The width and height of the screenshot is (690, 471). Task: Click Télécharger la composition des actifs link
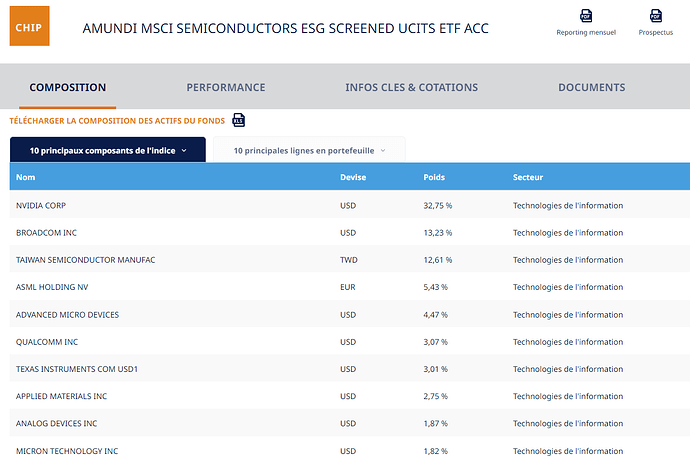(117, 121)
